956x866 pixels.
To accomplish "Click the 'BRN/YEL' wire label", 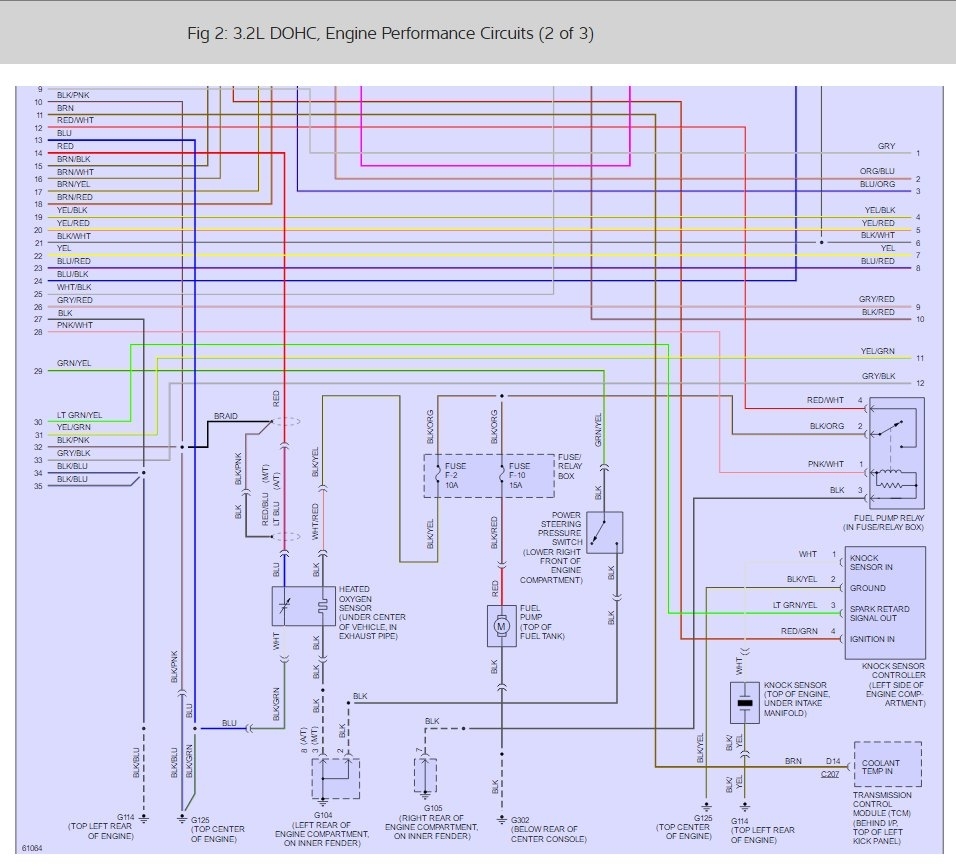I will [x=73, y=184].
